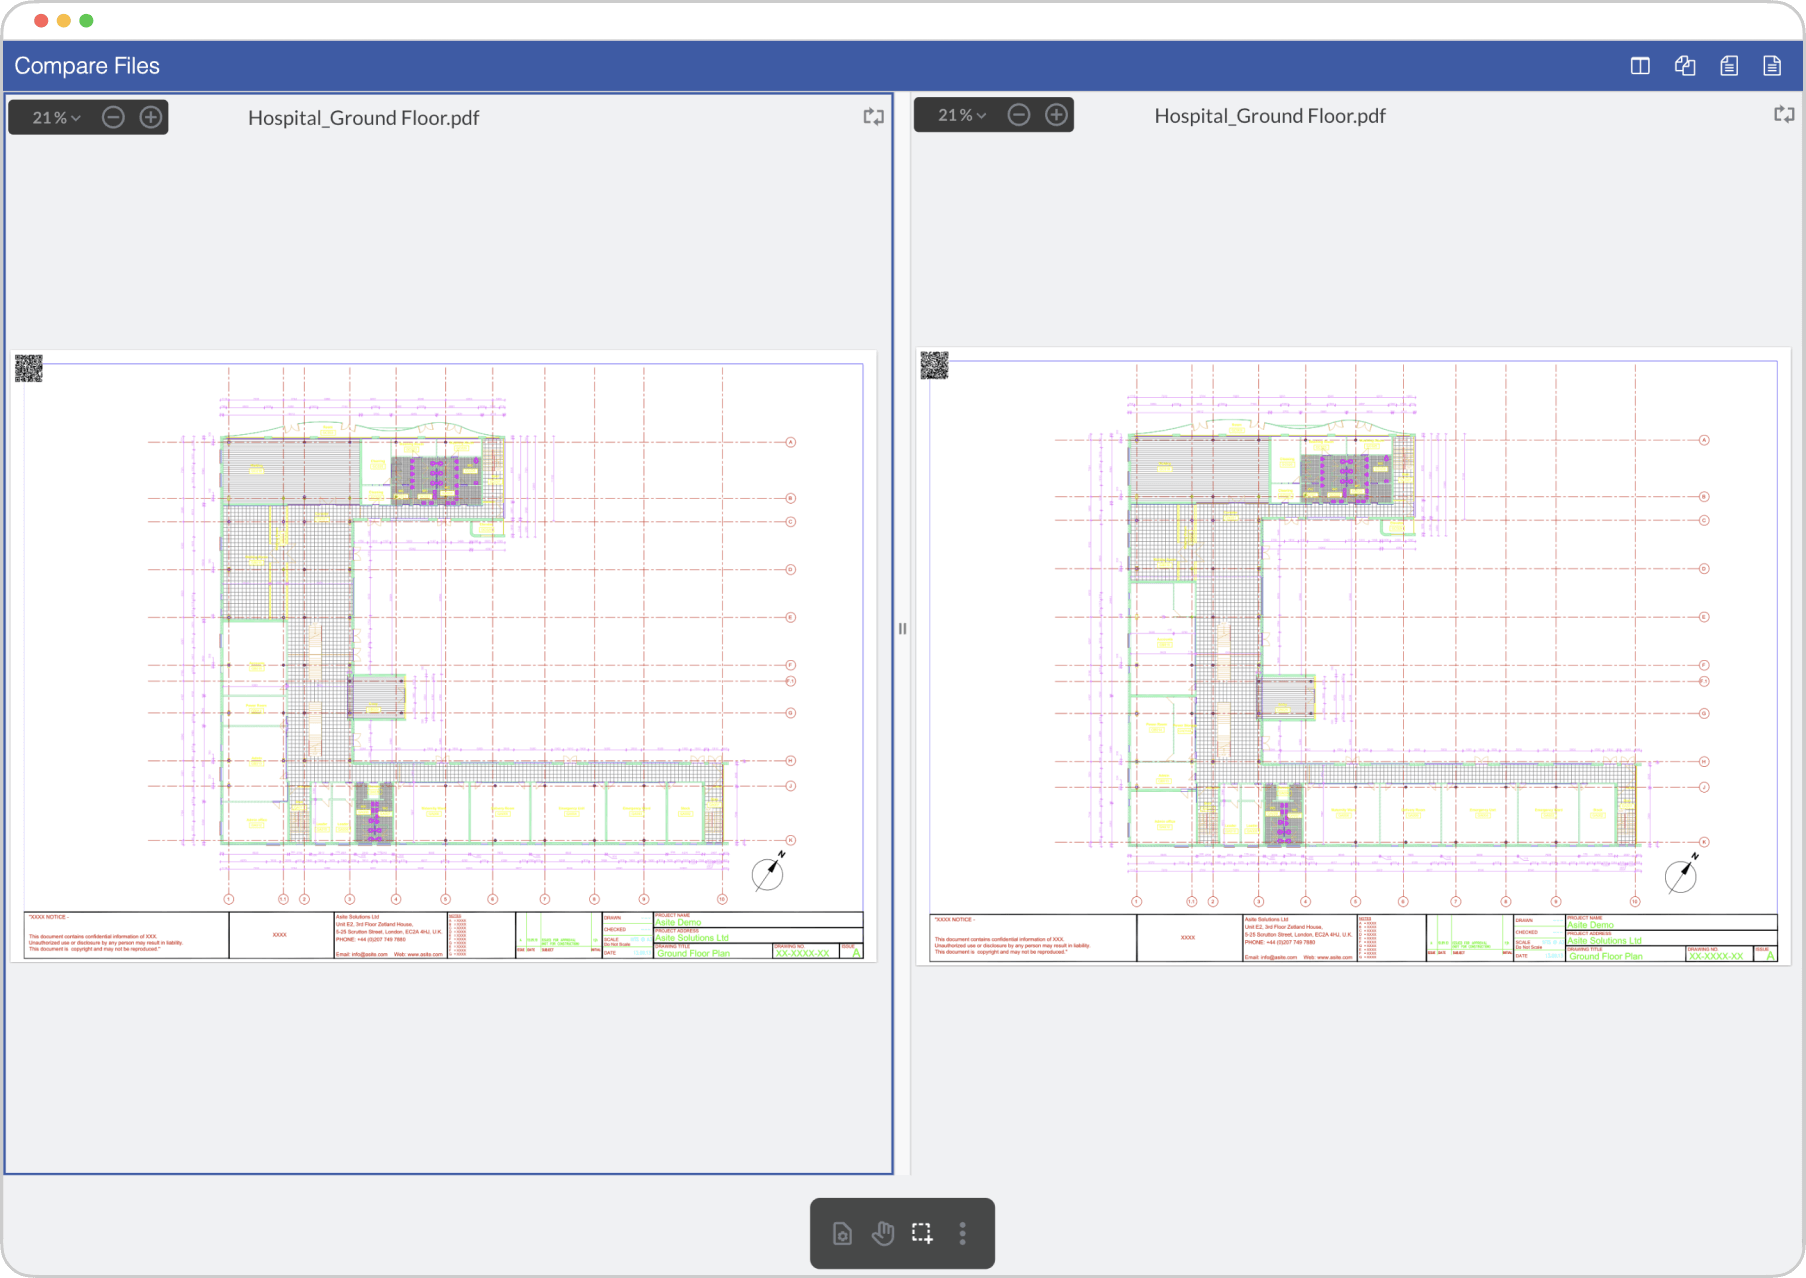Image resolution: width=1806 pixels, height=1278 pixels.
Task: Zoom in on the right panel
Action: pyautogui.click(x=1056, y=115)
